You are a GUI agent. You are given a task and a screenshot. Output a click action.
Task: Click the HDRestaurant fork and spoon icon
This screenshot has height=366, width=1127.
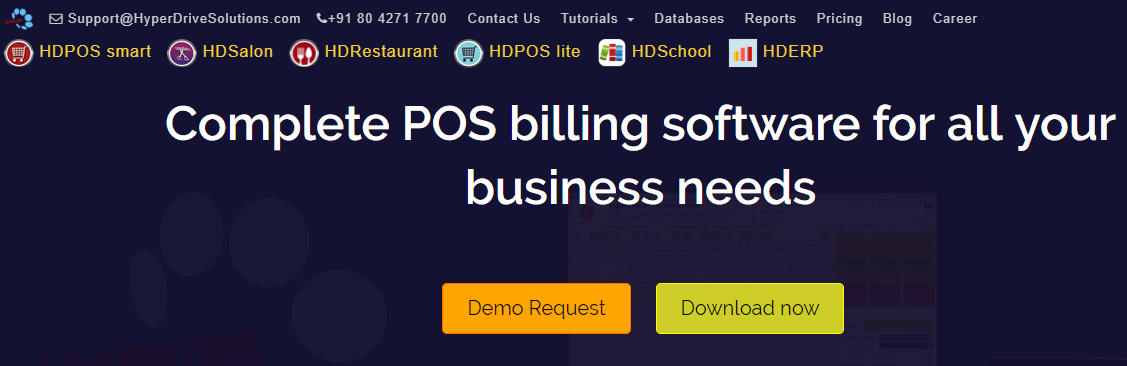(304, 52)
